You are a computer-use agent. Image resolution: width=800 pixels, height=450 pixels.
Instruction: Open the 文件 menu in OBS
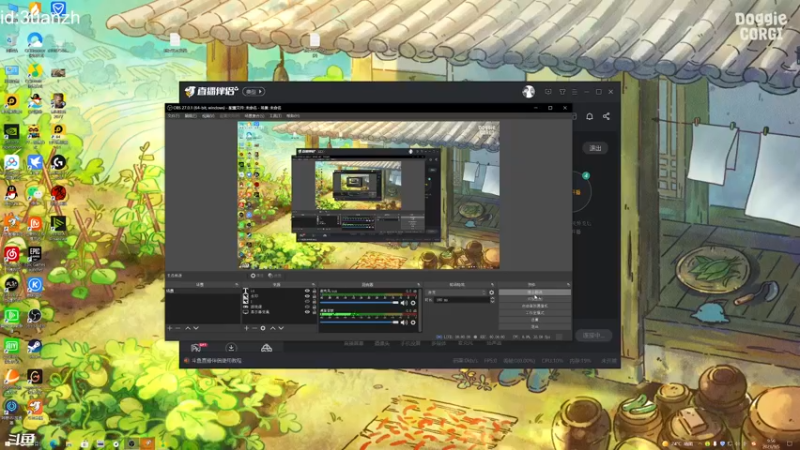pos(173,116)
